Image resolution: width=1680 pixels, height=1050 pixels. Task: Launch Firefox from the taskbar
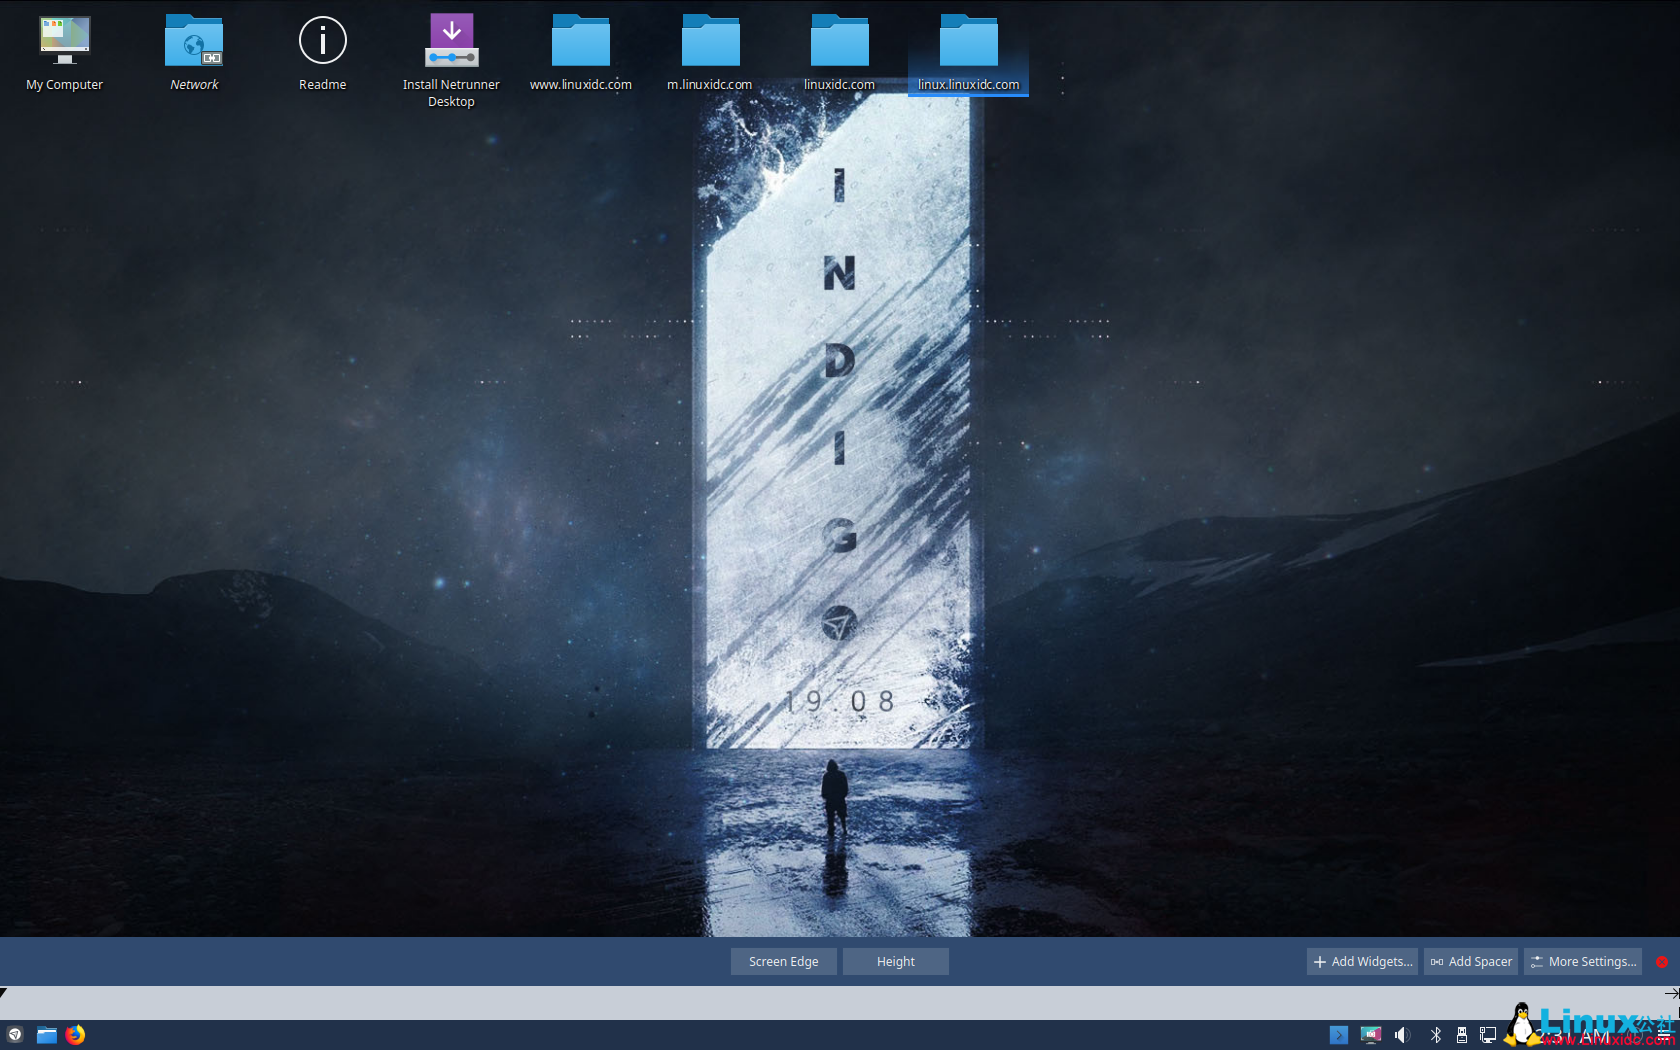pyautogui.click(x=76, y=1035)
